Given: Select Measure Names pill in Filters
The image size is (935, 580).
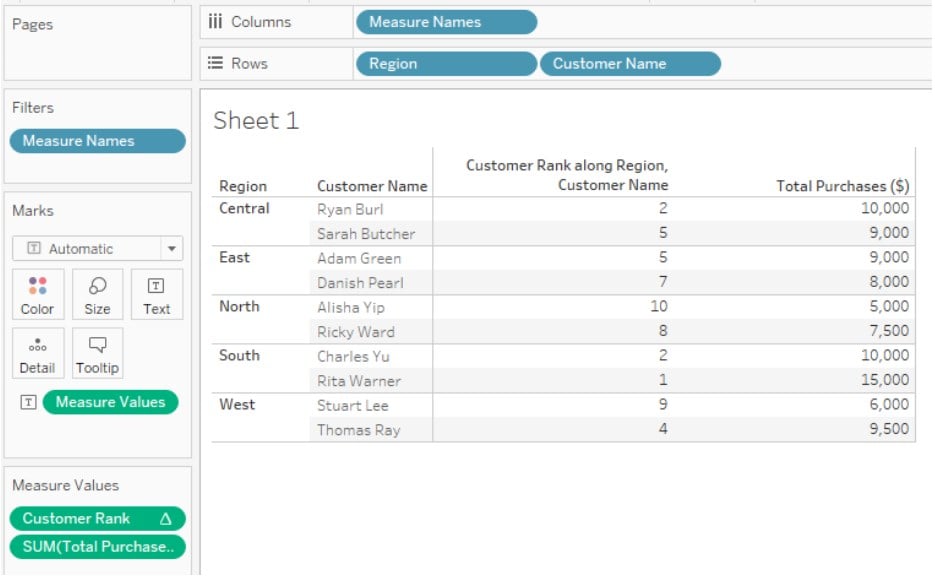Looking at the screenshot, I should [x=97, y=141].
